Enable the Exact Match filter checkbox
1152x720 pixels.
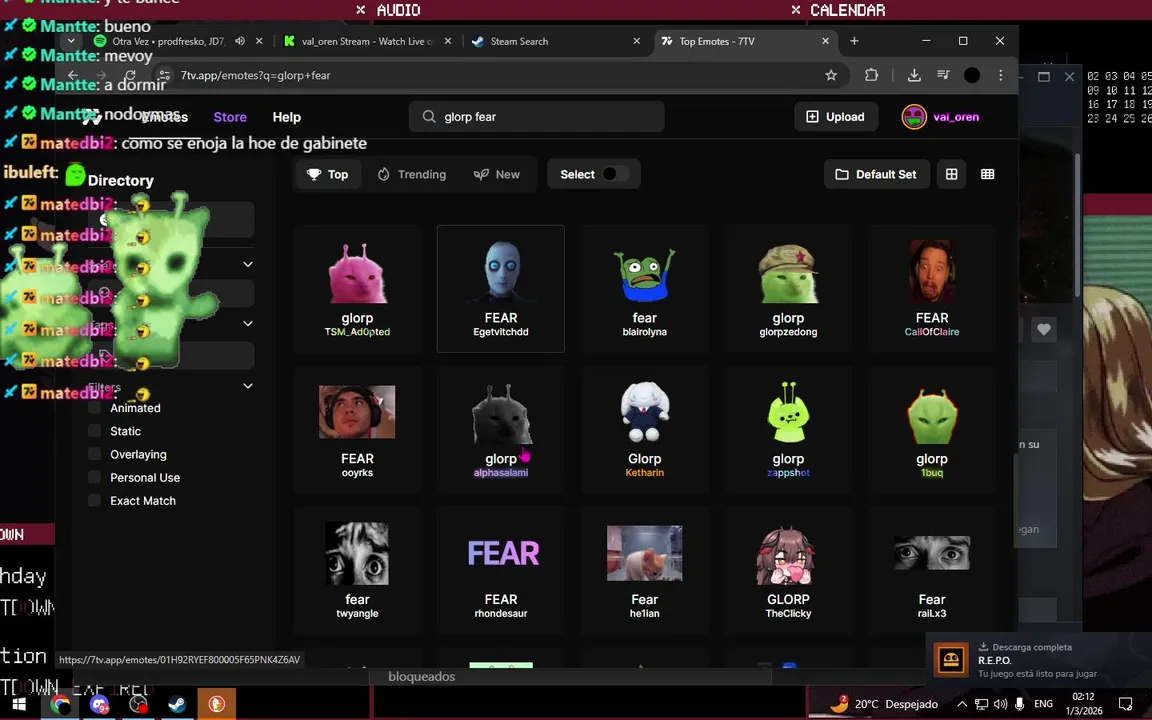[x=94, y=500]
